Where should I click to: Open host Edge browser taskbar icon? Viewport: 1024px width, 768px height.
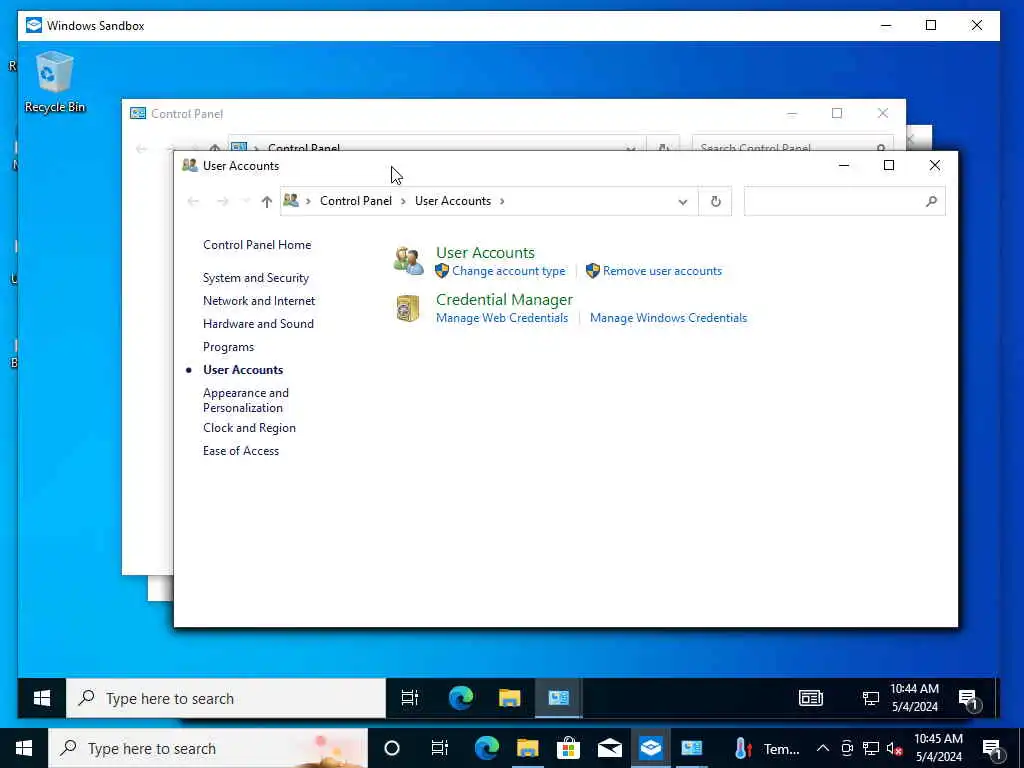487,748
